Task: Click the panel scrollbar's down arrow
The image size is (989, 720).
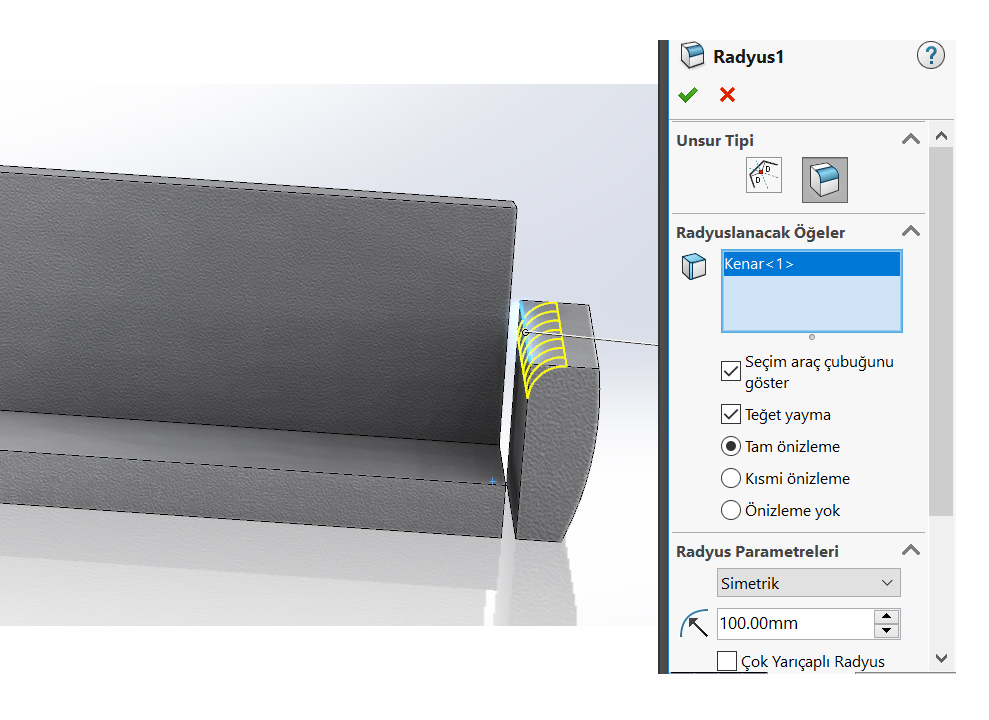Action: (x=942, y=659)
